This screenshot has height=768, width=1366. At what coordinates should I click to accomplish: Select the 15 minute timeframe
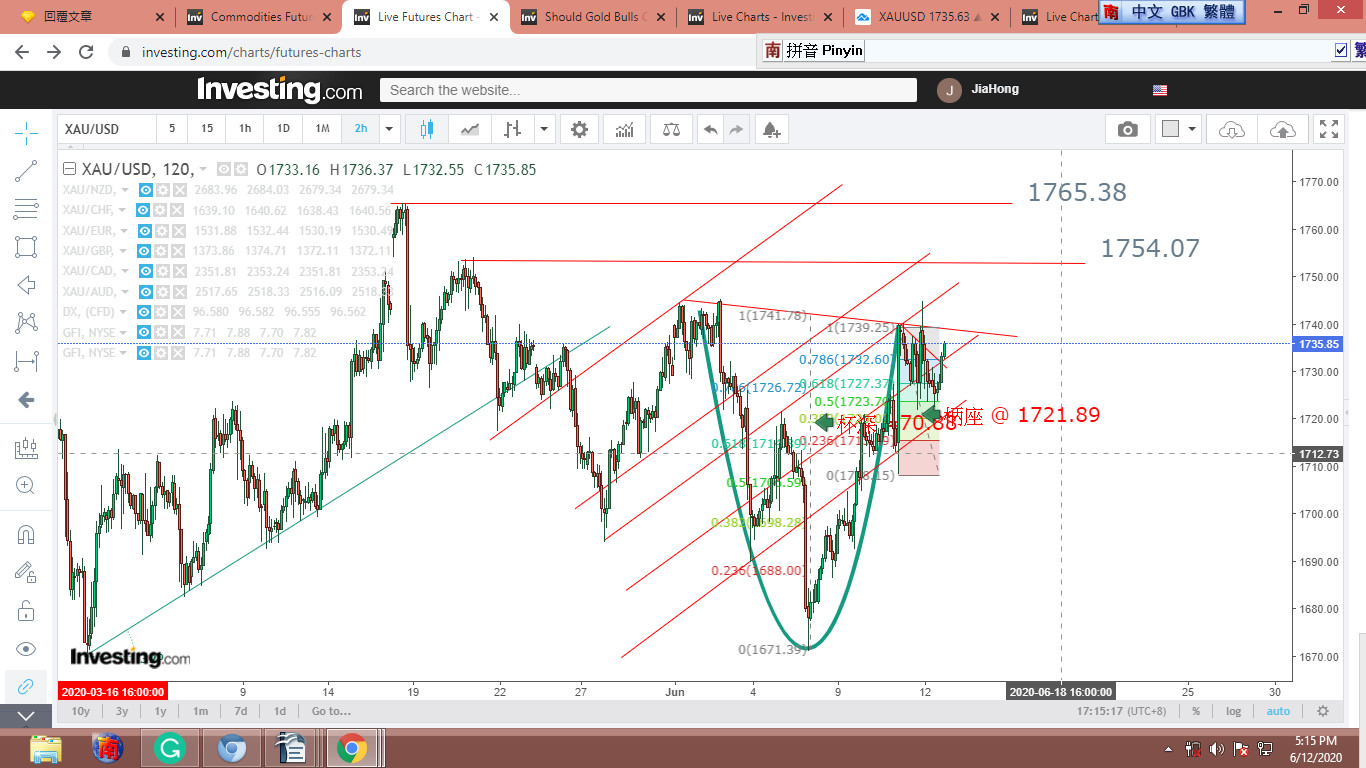coord(207,129)
